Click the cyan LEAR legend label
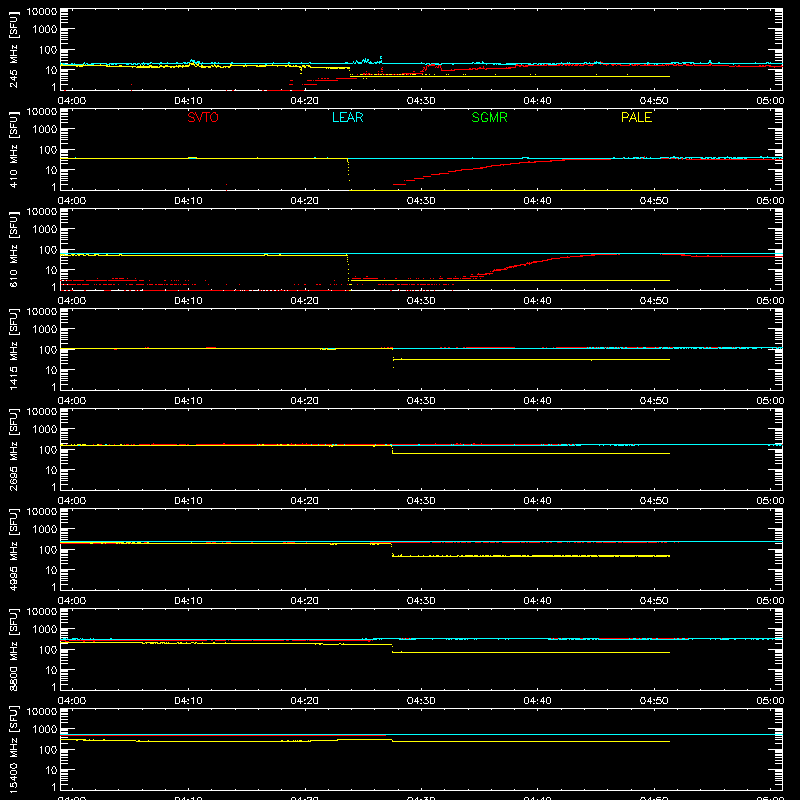This screenshot has height=800, width=800. point(347,118)
